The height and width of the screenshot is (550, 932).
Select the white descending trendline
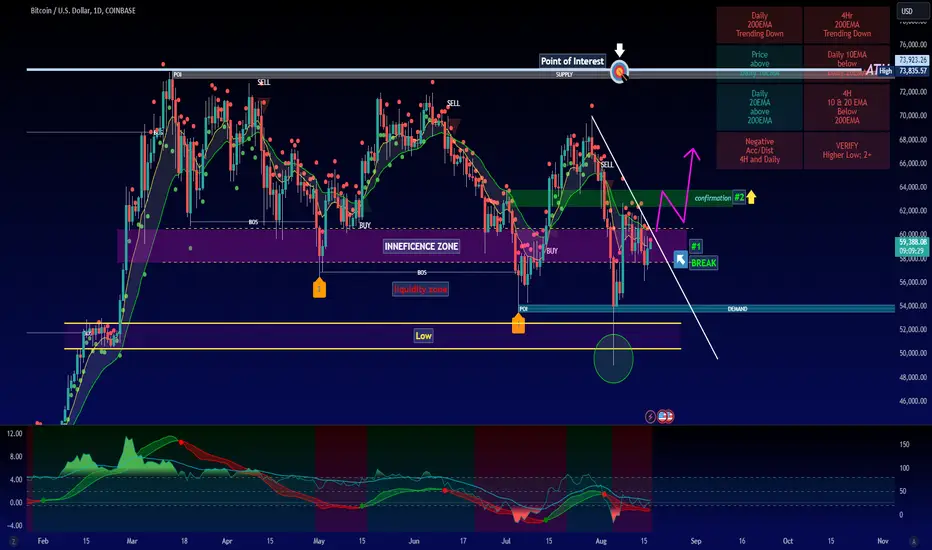[654, 237]
